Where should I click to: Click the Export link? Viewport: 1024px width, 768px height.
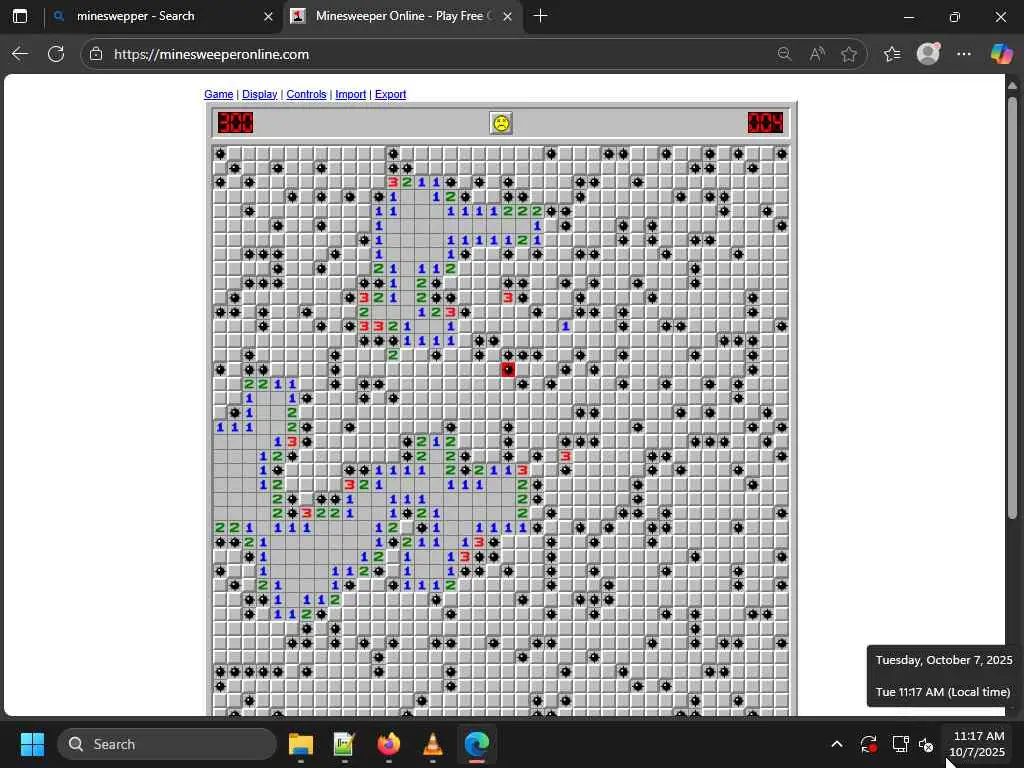[x=390, y=94]
